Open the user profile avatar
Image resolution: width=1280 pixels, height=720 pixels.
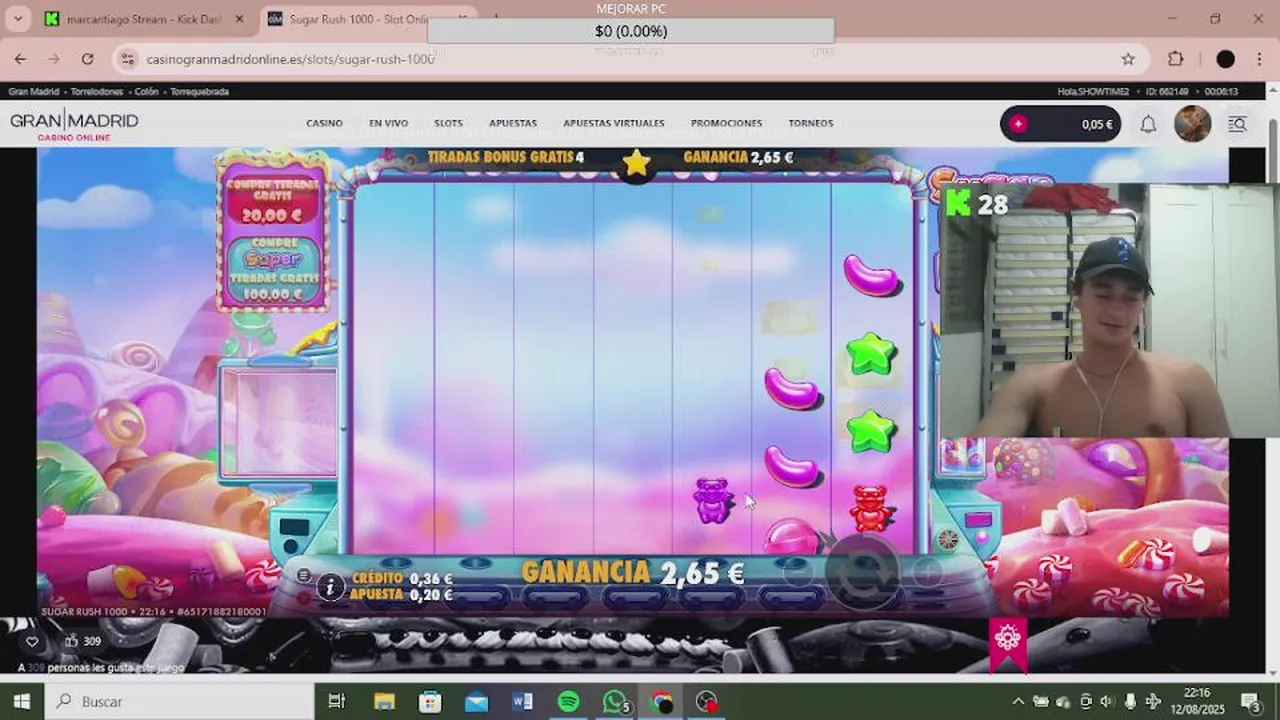coord(1192,124)
